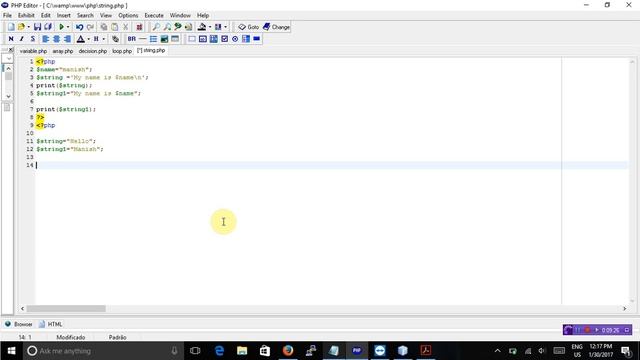Align text right
Viewport: 640px width, 360px height.
pyautogui.click(x=67, y=39)
